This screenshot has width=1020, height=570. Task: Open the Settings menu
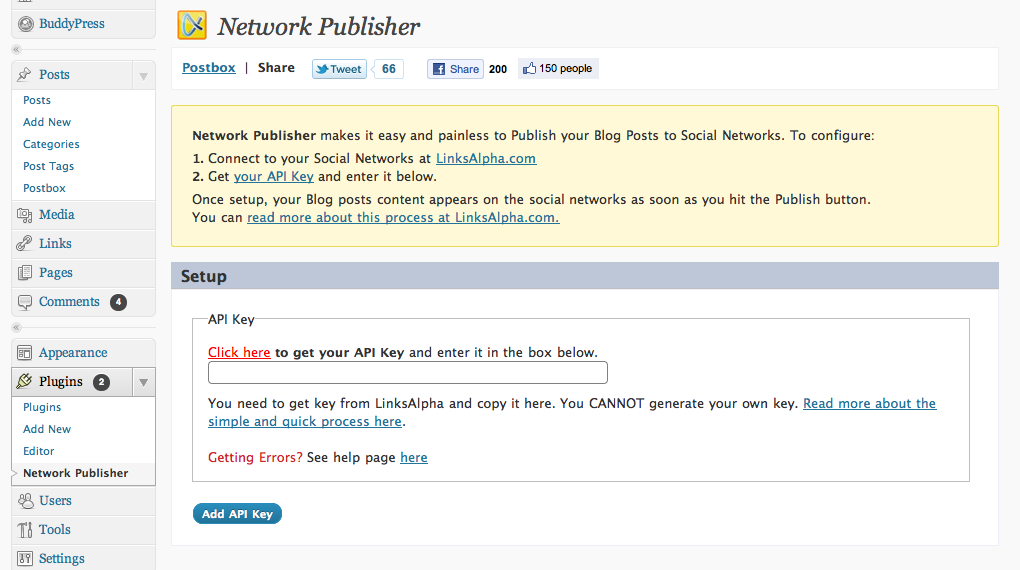62,558
